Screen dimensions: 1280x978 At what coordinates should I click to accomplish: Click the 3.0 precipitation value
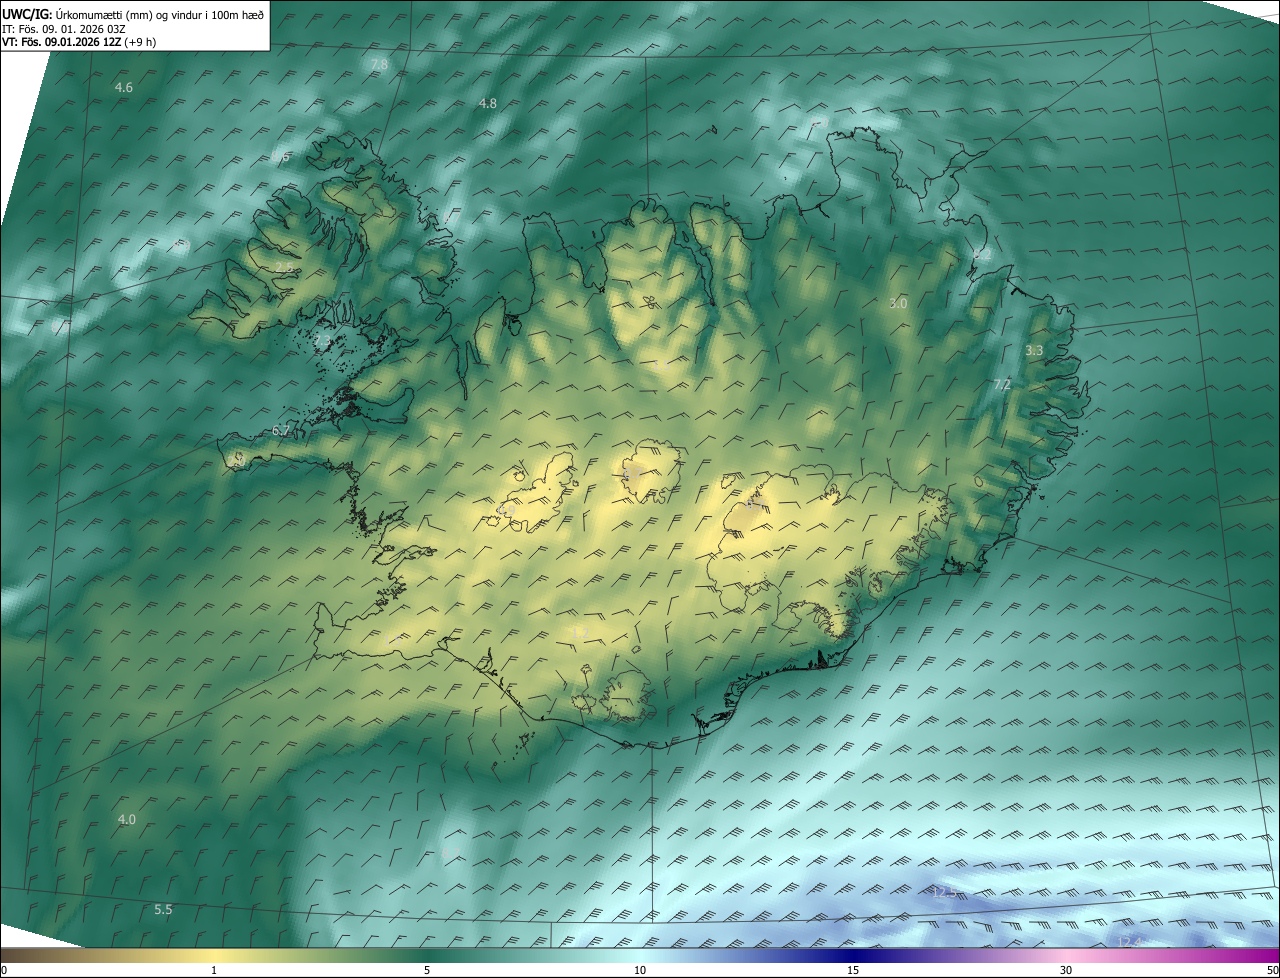coord(898,303)
